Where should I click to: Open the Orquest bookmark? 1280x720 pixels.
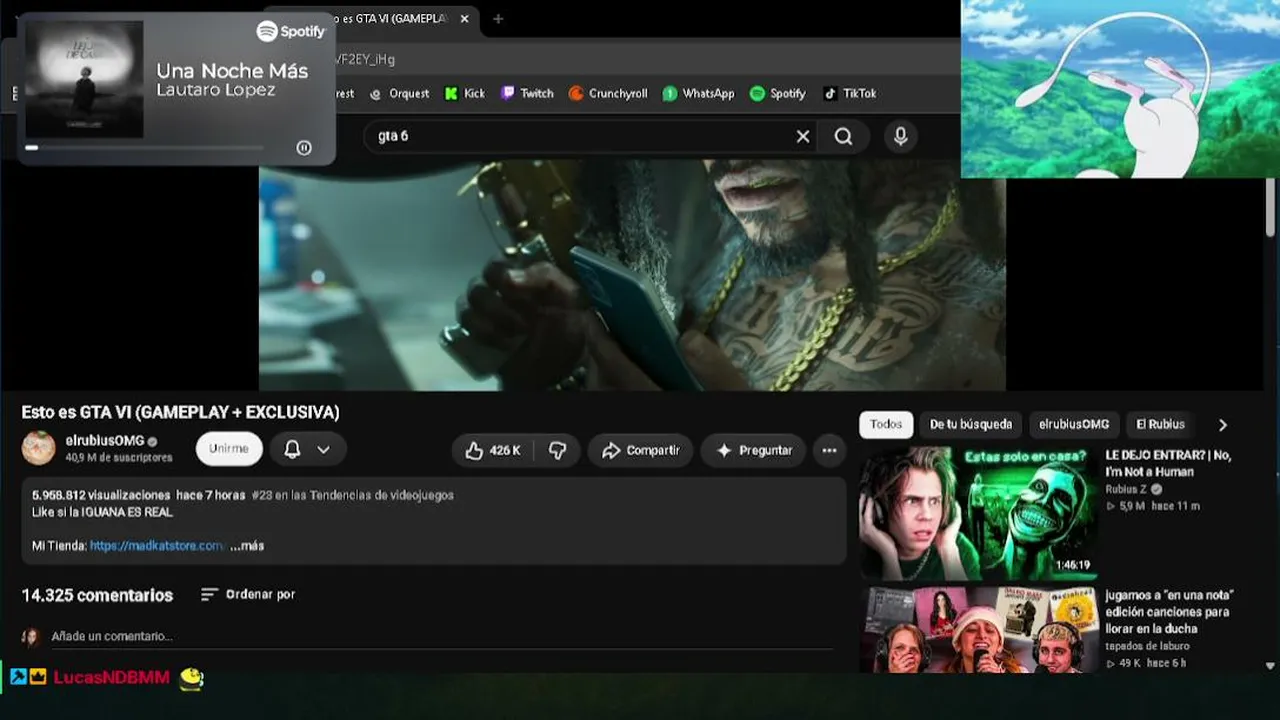(399, 93)
